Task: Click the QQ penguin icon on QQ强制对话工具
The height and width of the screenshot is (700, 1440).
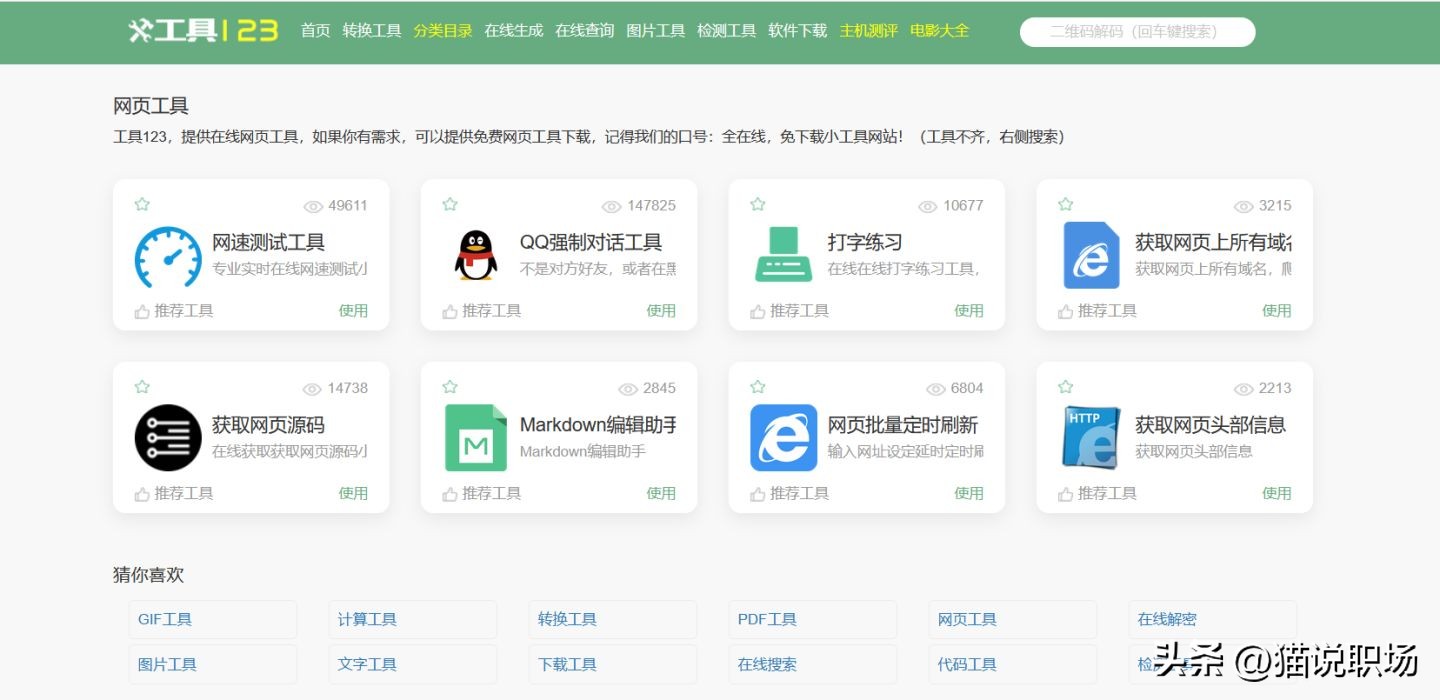Action: tap(474, 255)
